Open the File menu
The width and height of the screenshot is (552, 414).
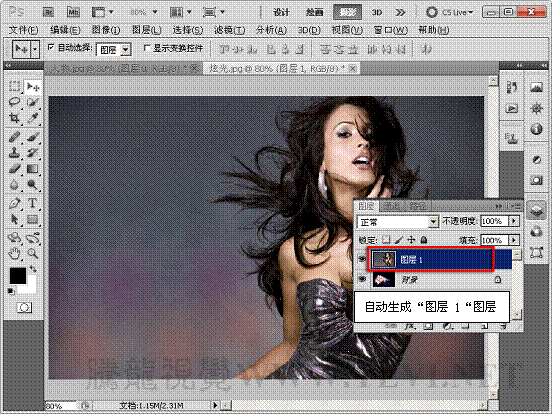coord(23,30)
